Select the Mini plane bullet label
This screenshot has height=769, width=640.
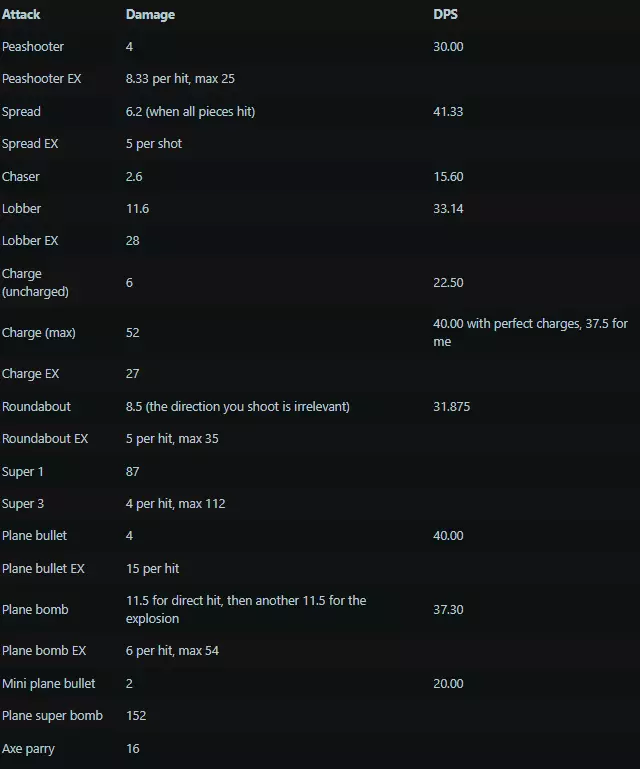[x=49, y=684]
